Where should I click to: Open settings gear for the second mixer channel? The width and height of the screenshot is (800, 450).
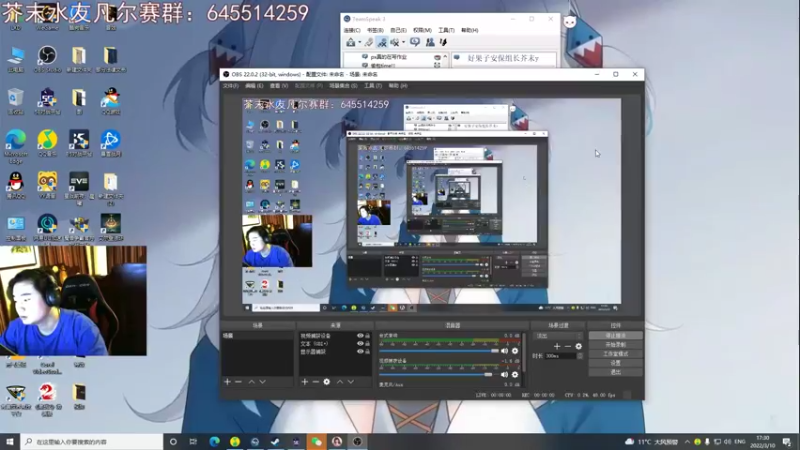point(515,374)
